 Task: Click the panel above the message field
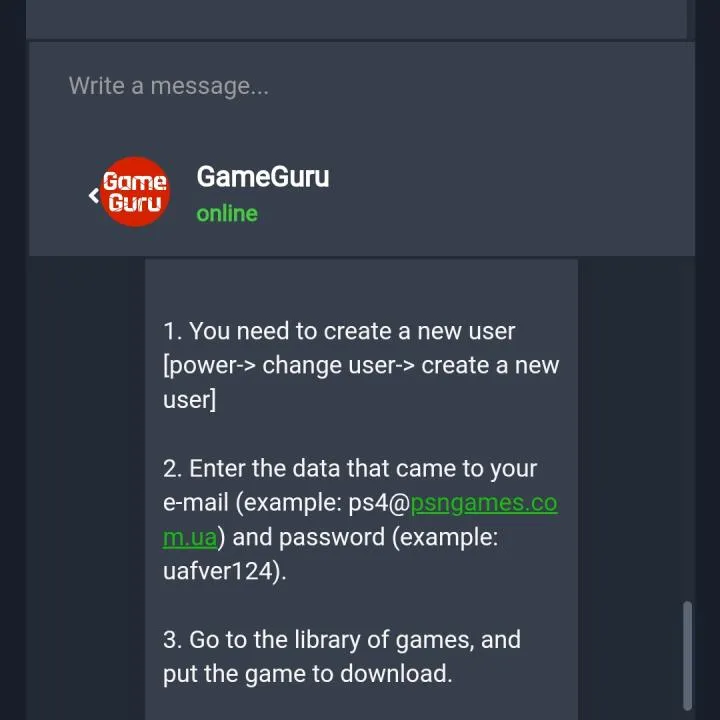(x=356, y=19)
